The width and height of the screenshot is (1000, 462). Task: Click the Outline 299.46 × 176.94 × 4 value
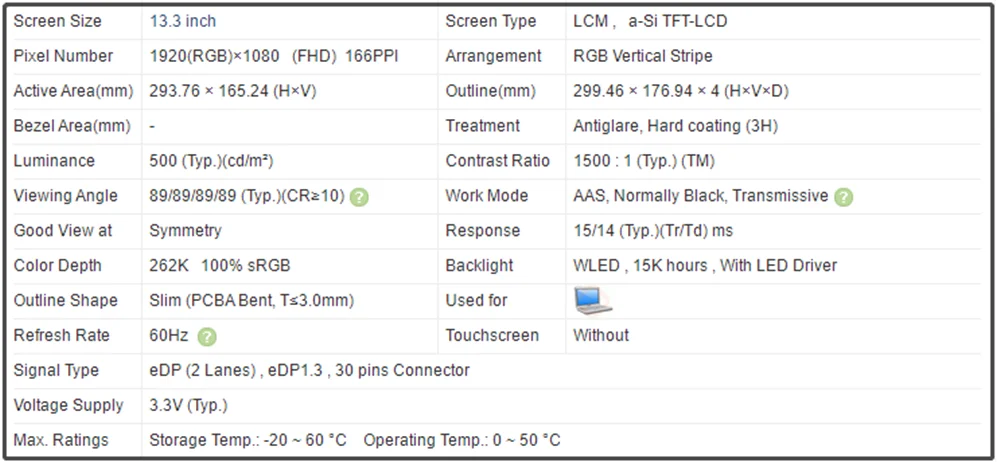point(680,91)
